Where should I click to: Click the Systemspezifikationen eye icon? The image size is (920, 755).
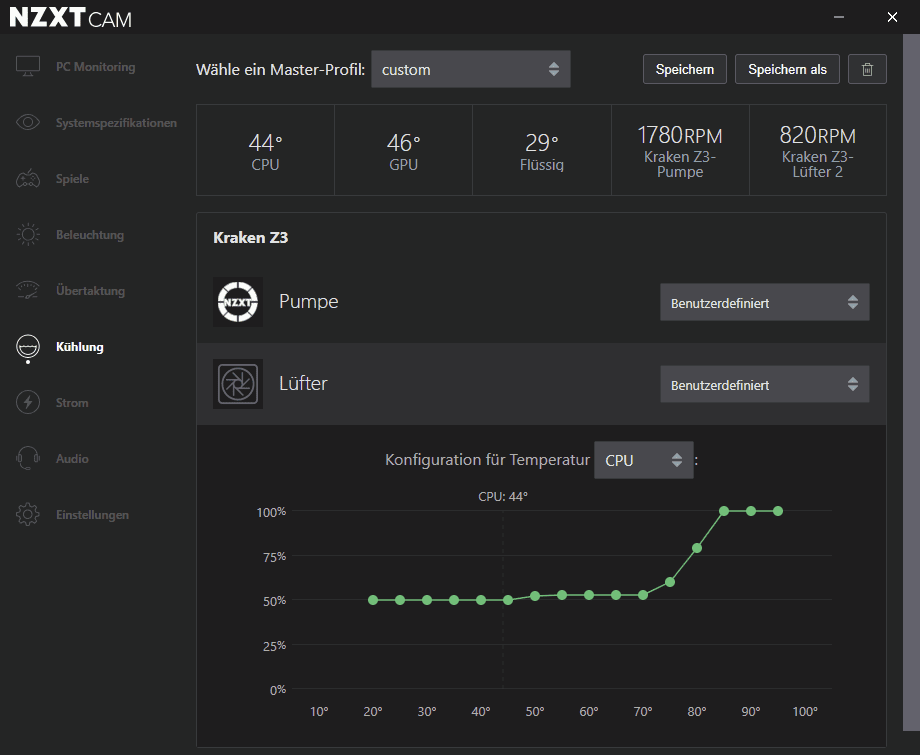tap(28, 122)
